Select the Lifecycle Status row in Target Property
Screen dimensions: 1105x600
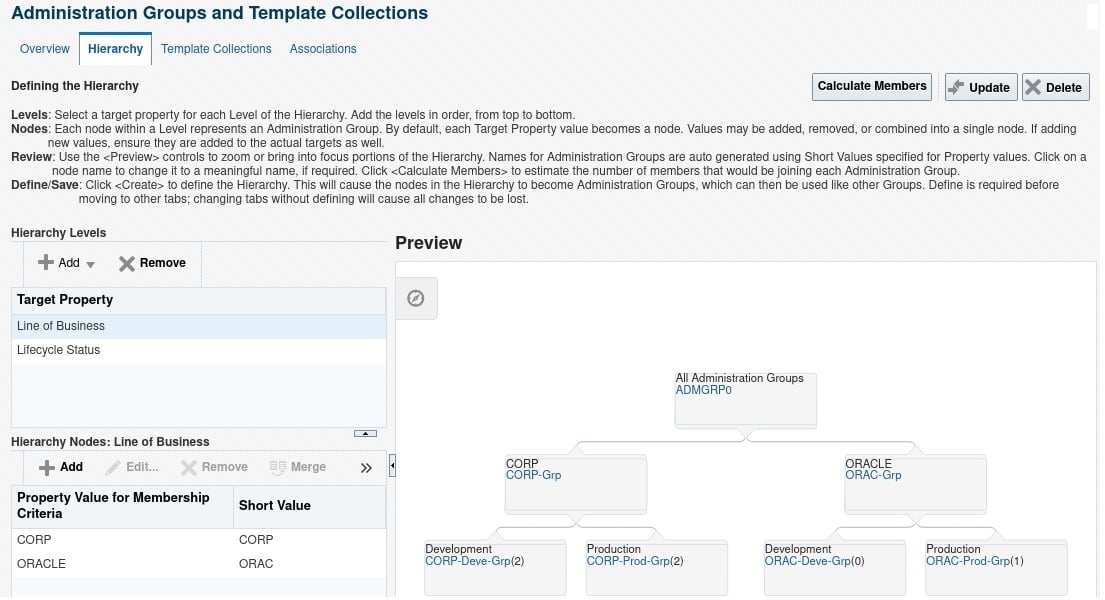pos(60,349)
